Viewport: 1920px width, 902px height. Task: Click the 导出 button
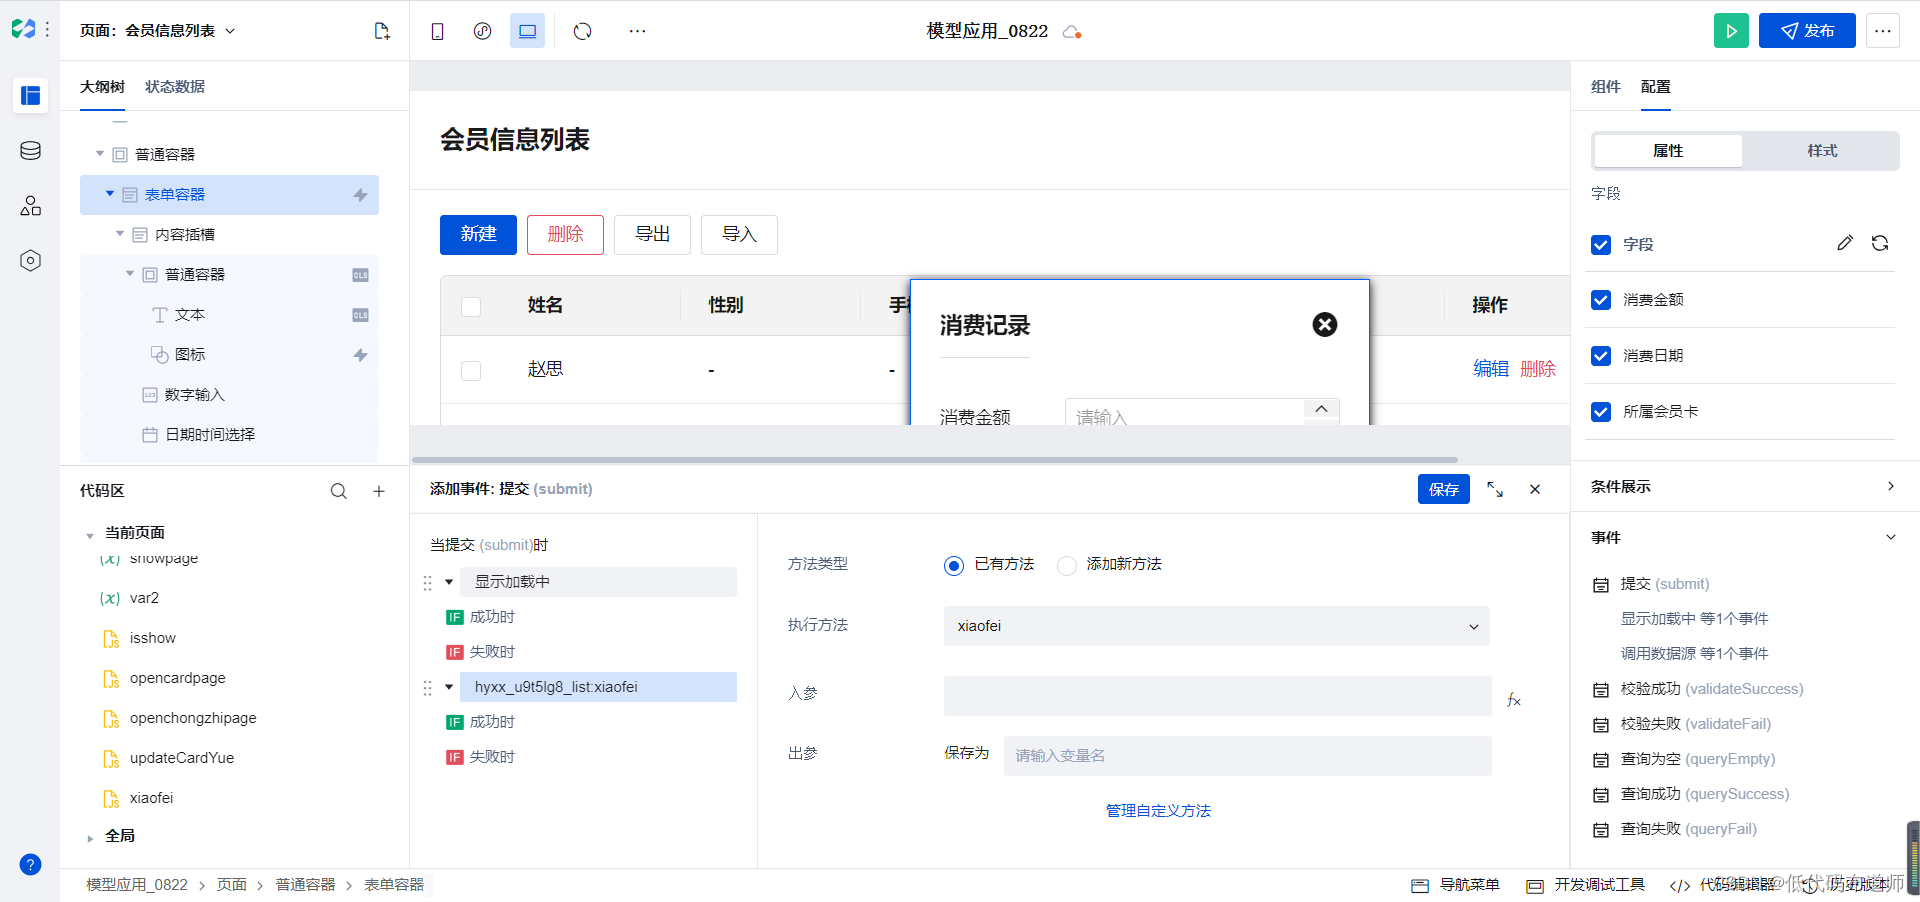point(652,235)
